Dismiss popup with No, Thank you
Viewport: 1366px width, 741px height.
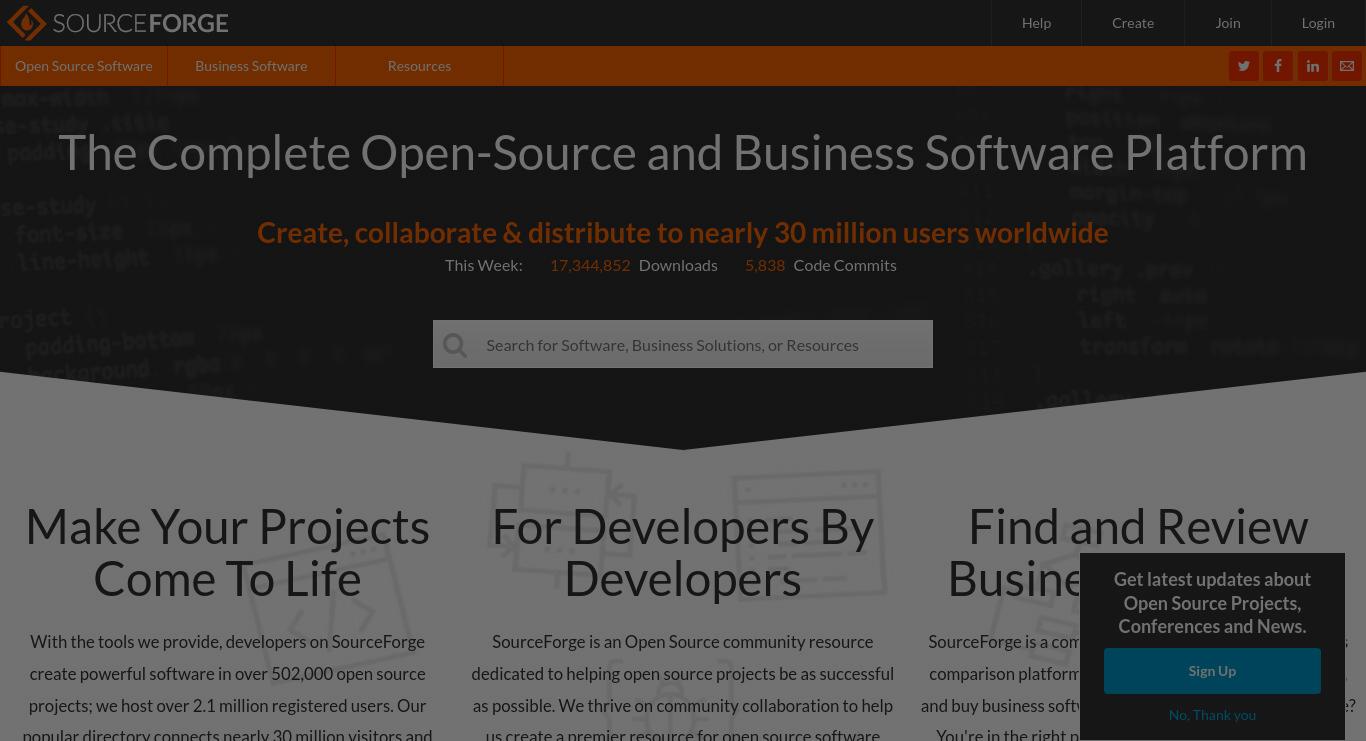1212,715
